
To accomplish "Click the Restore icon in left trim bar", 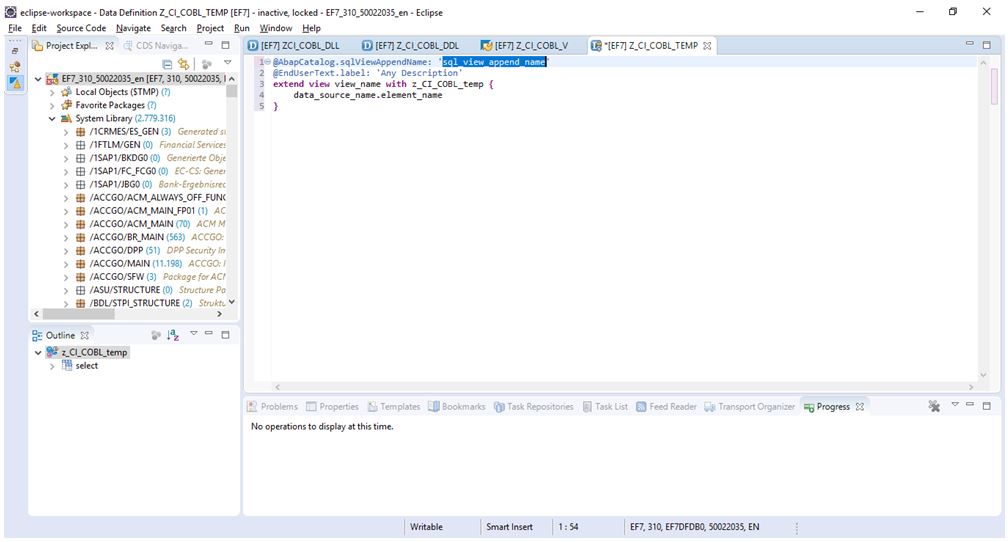I will point(15,51).
